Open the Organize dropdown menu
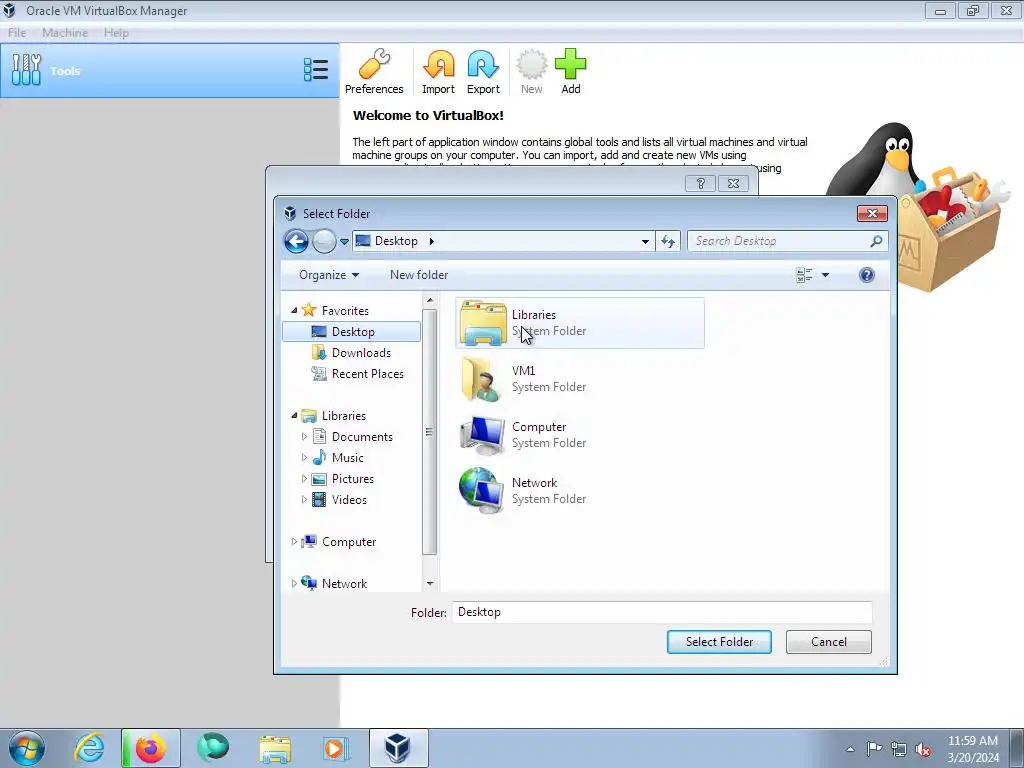The height and width of the screenshot is (768, 1024). point(329,275)
